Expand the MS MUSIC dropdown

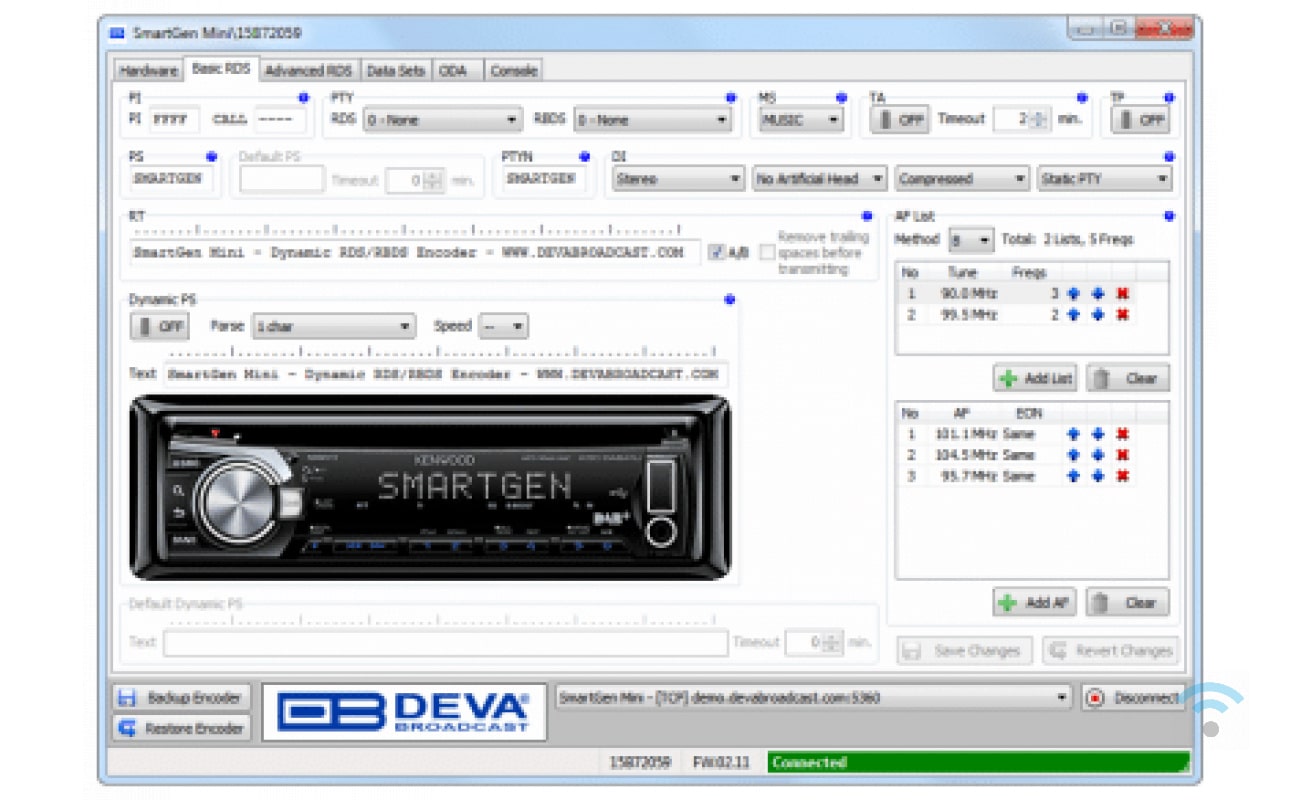[801, 120]
